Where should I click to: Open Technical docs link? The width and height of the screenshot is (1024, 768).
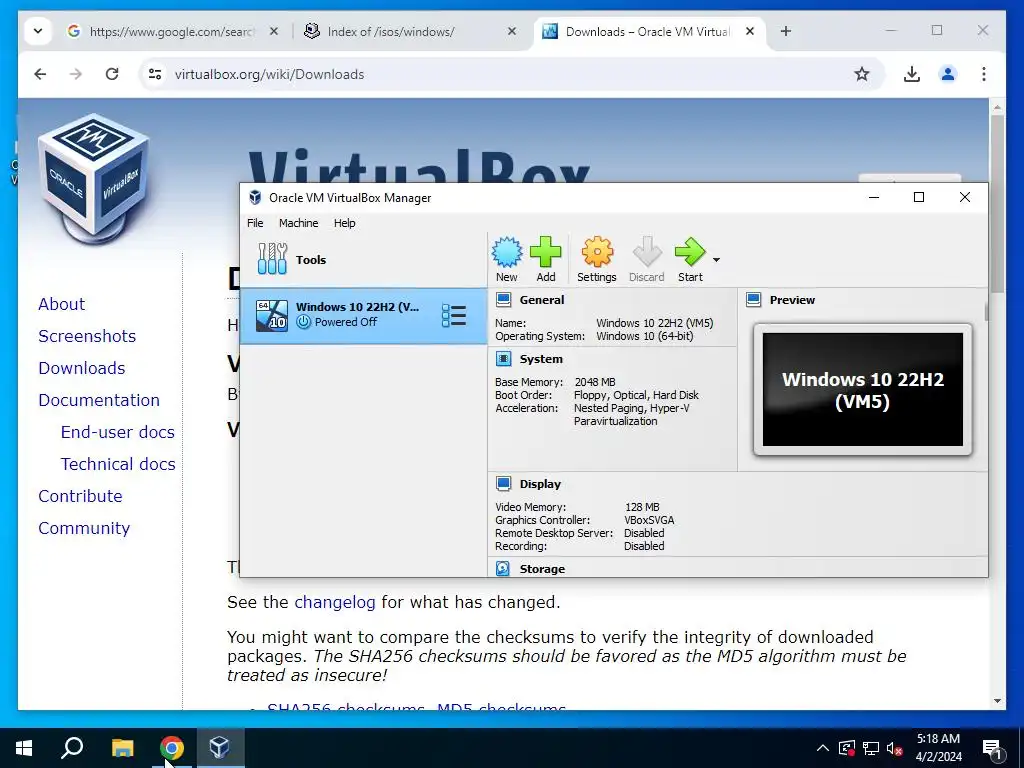(118, 464)
